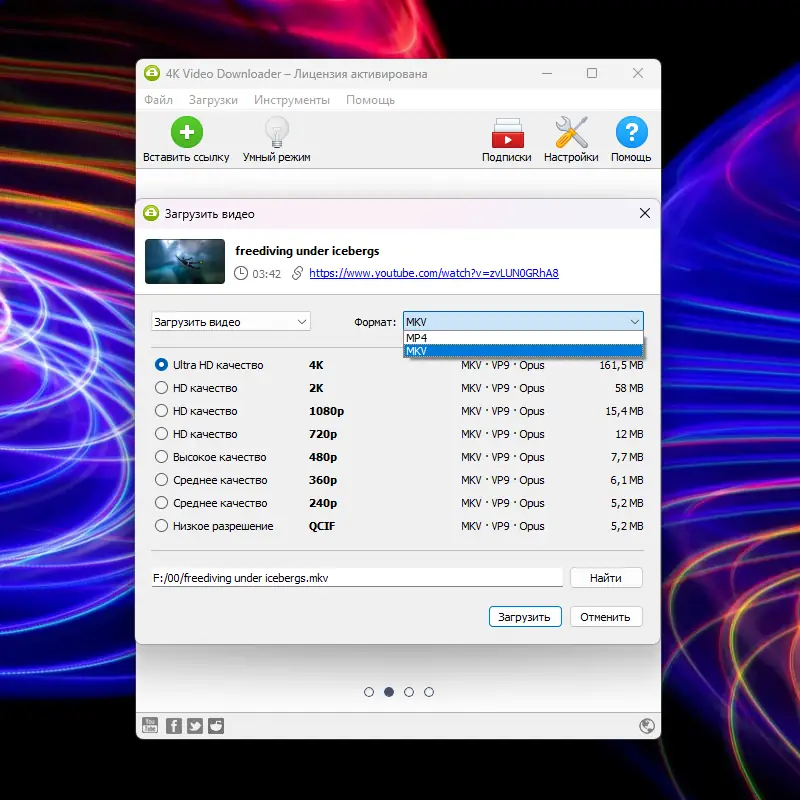Choose highlighted MKV in format list
This screenshot has height=800, width=800.
pyautogui.click(x=523, y=351)
